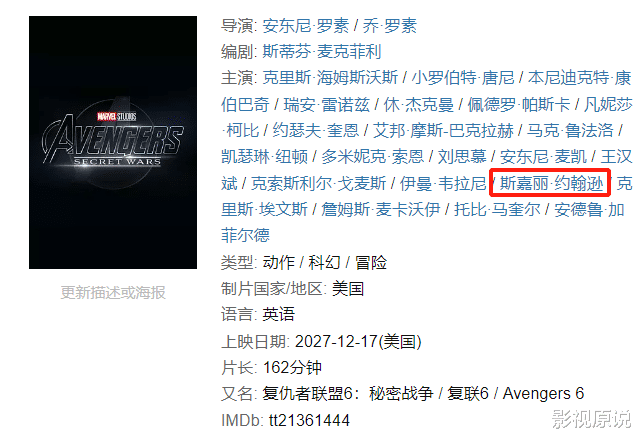642x442 pixels.
Task: Click the 艾邦·摩斯-巴克拉赫 cast link
Action: tap(443, 131)
